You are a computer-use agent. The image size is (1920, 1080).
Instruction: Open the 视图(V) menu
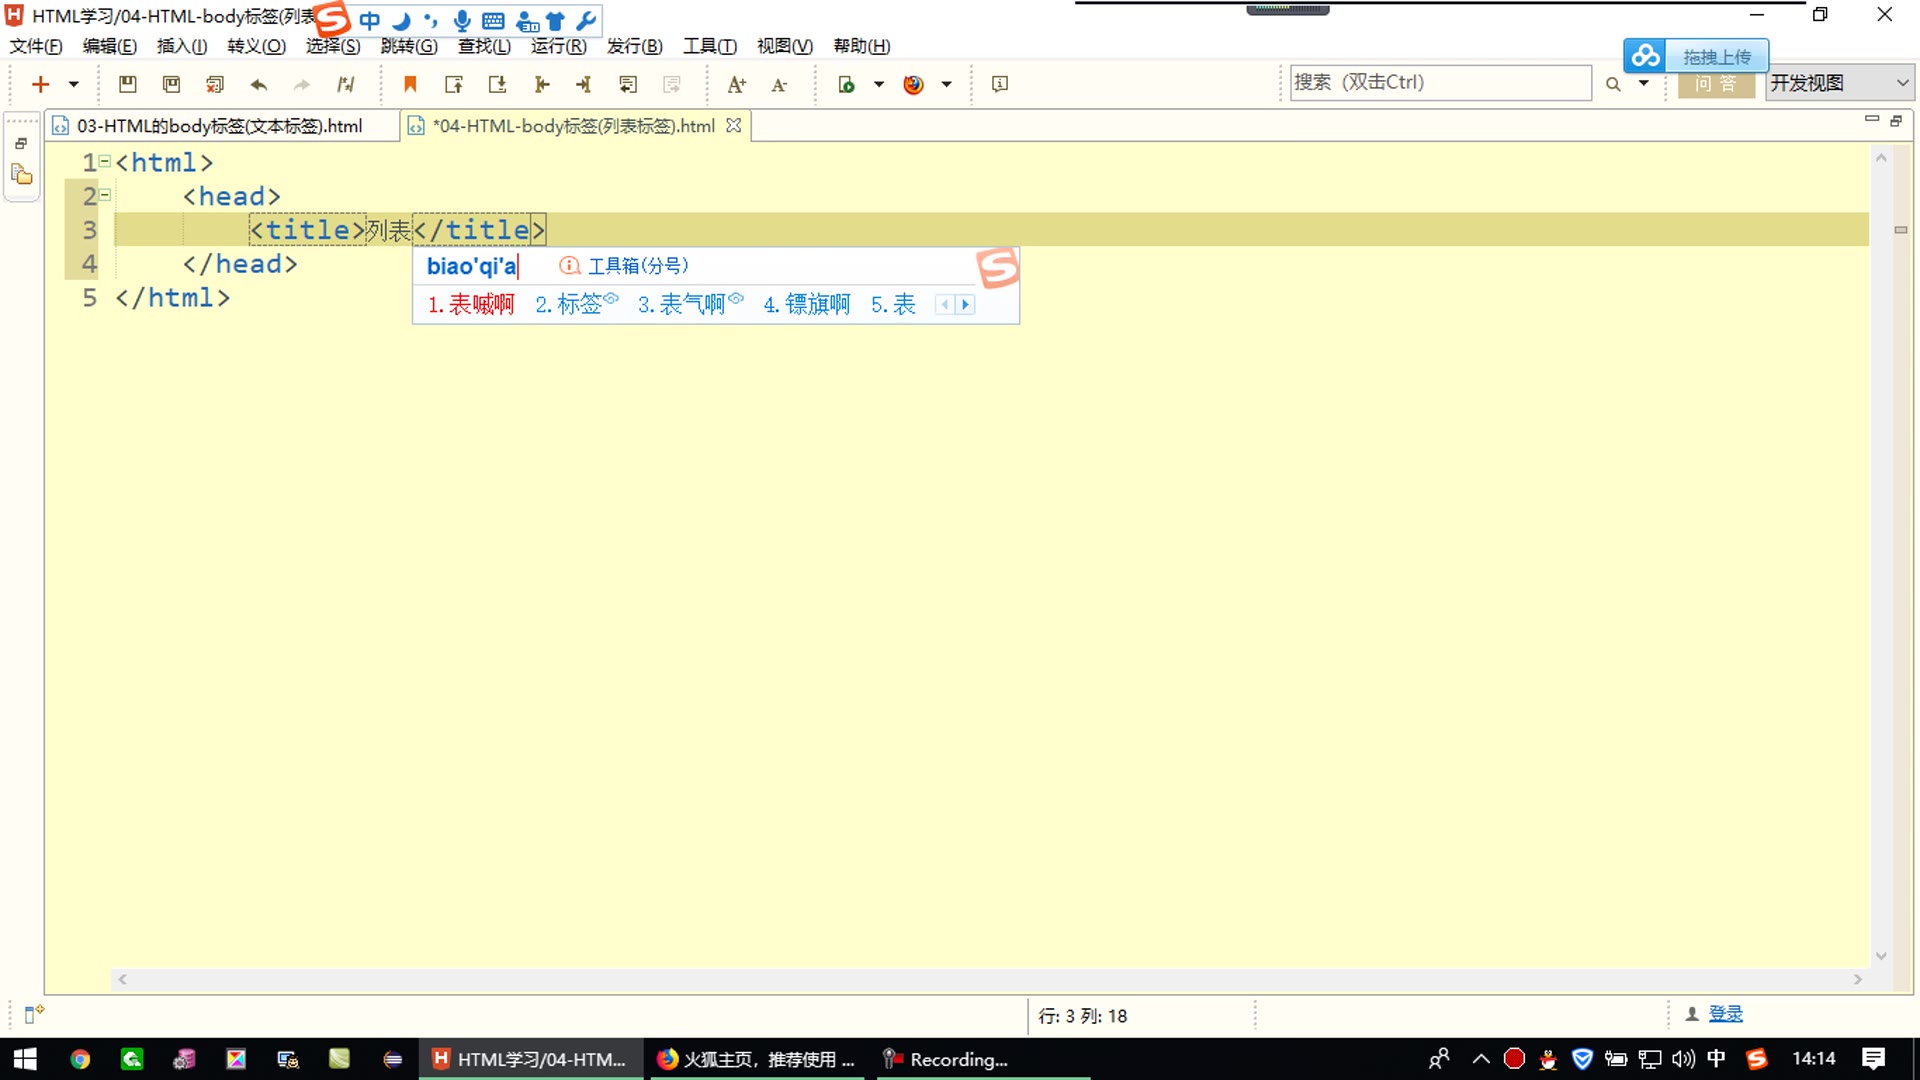pos(785,46)
